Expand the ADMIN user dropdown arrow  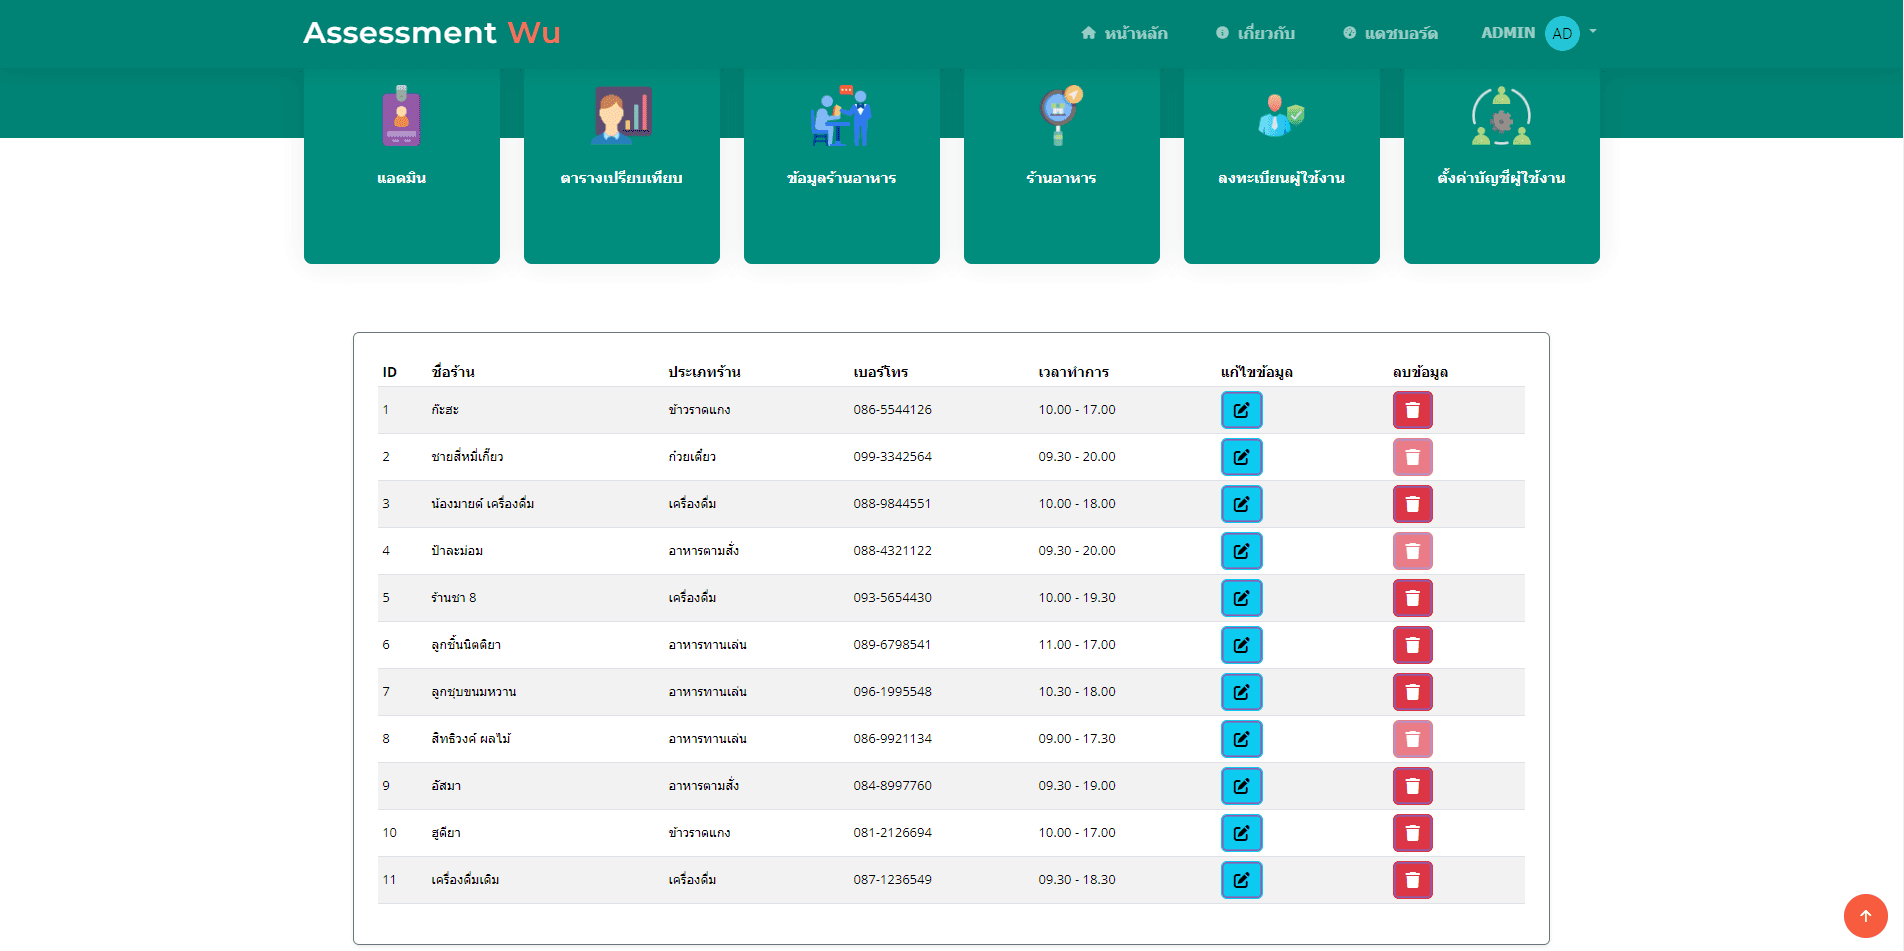tap(1593, 32)
